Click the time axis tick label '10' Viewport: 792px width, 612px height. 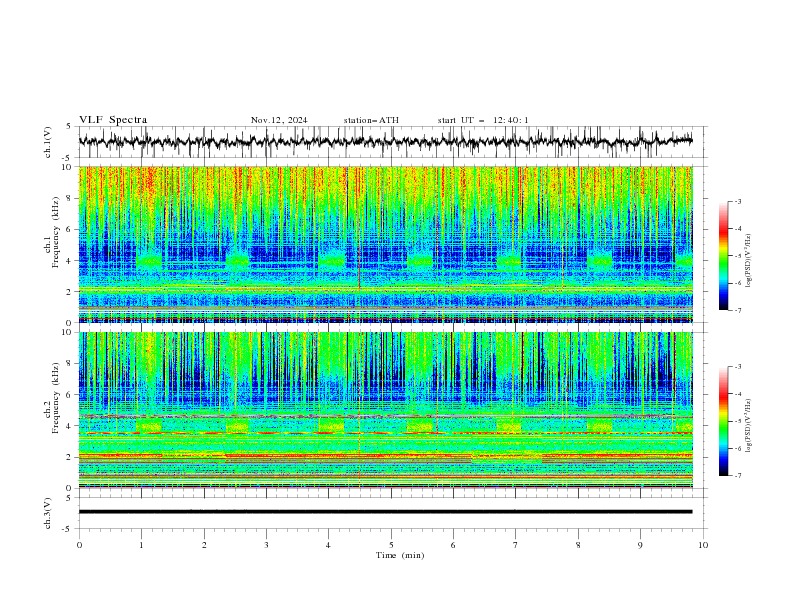coord(703,545)
